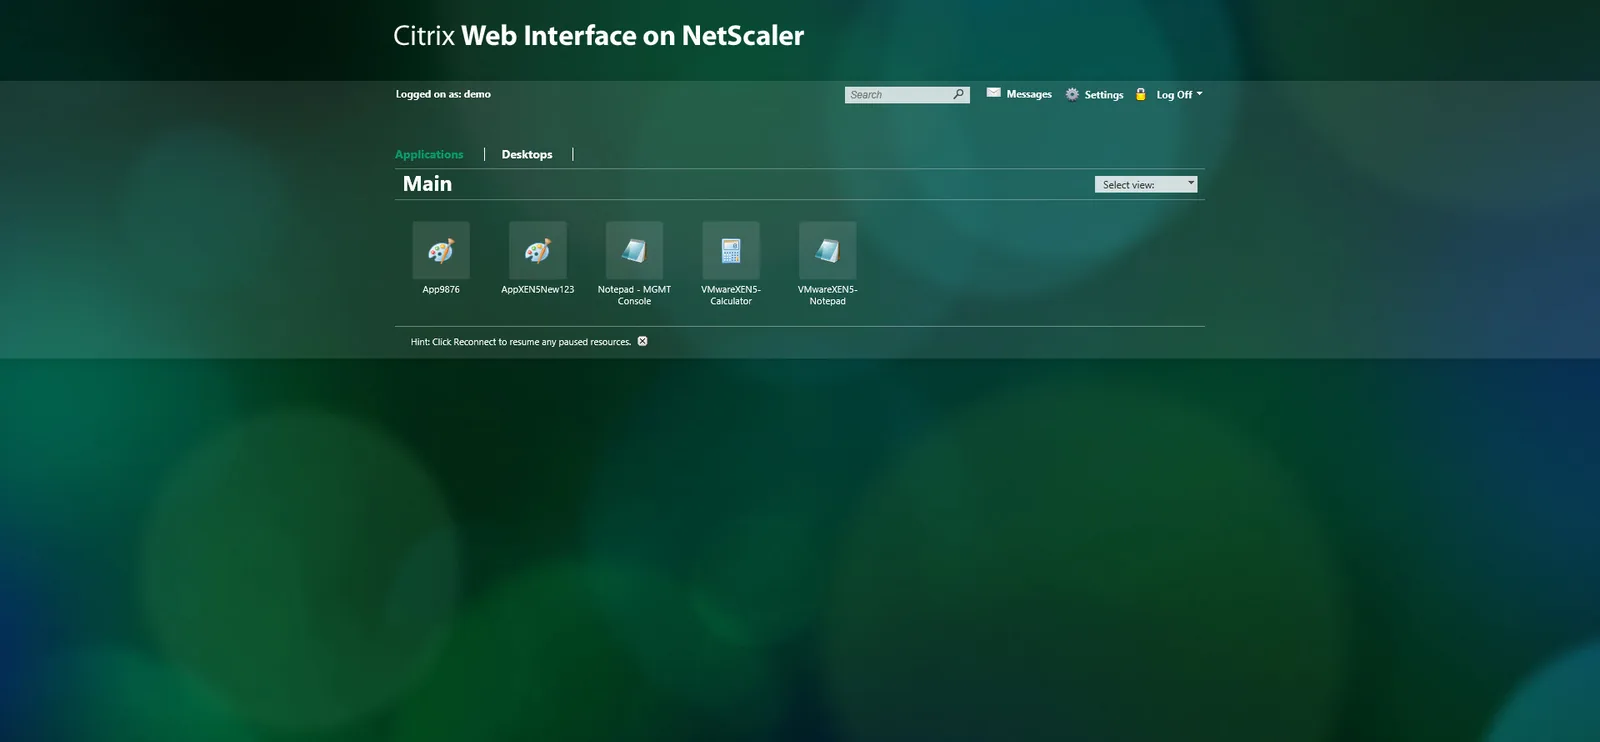Open the AppXEN5New123 paint icon
Image resolution: width=1600 pixels, height=742 pixels.
pyautogui.click(x=538, y=250)
